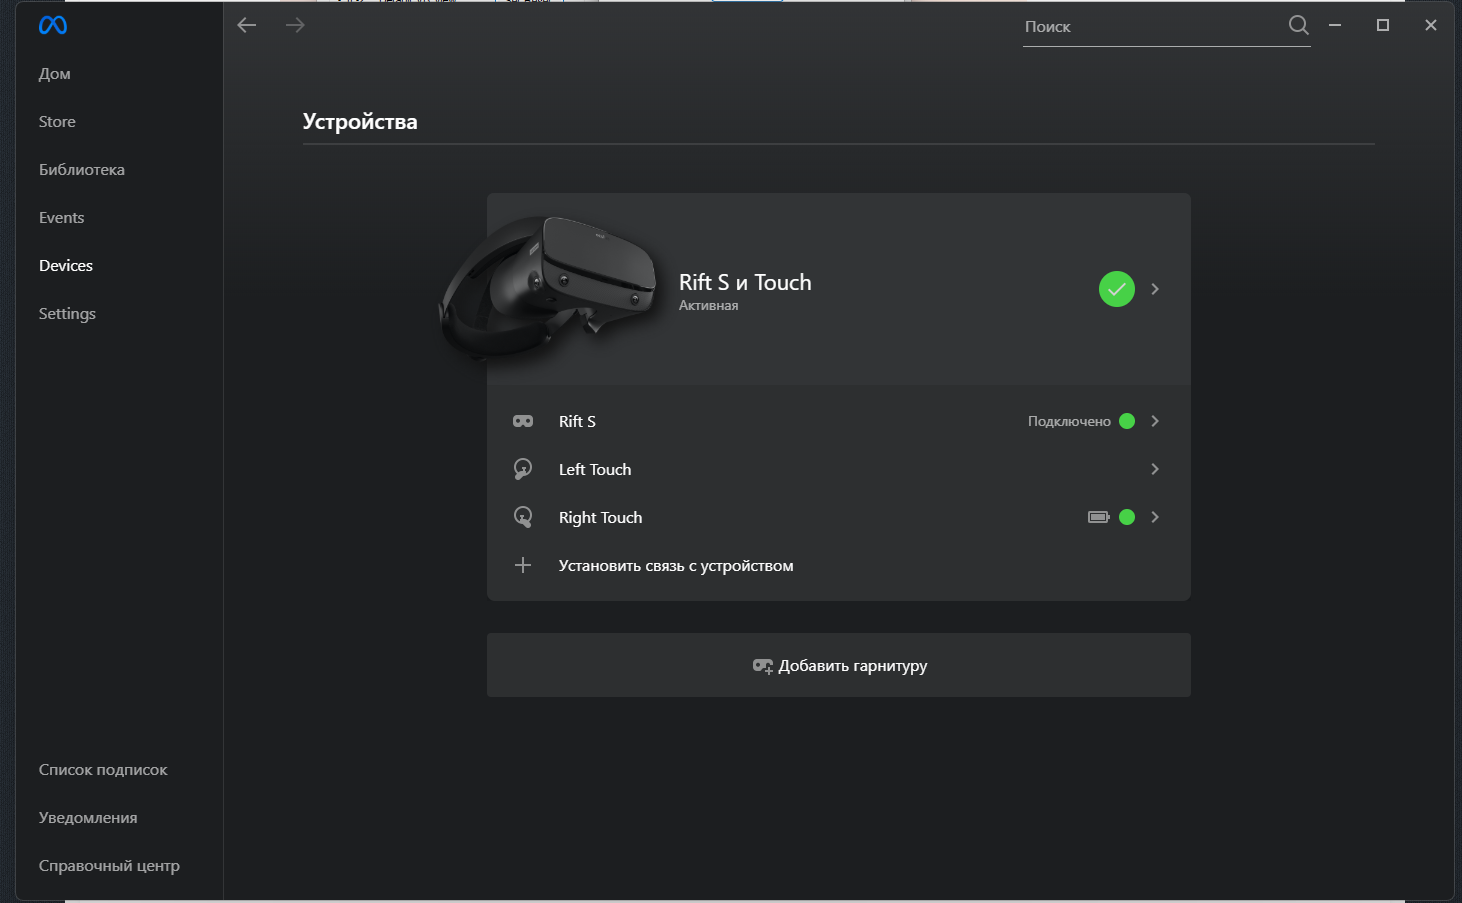Screen dimensions: 1462x903
Task: Expand the Rift S и Touch chevron
Action: coord(1155,289)
